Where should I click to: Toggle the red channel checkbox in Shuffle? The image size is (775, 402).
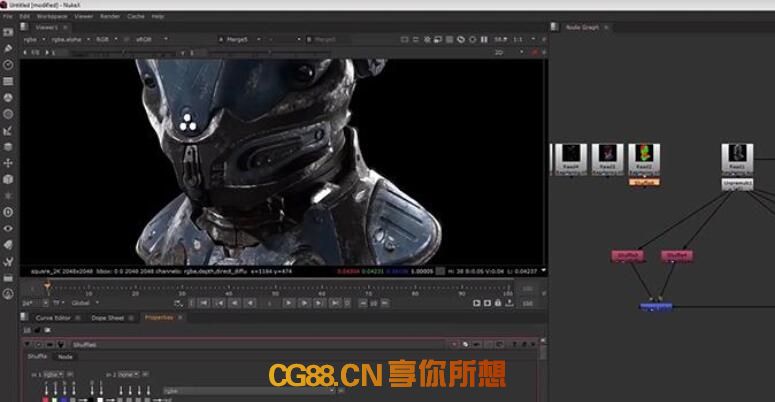[45, 399]
